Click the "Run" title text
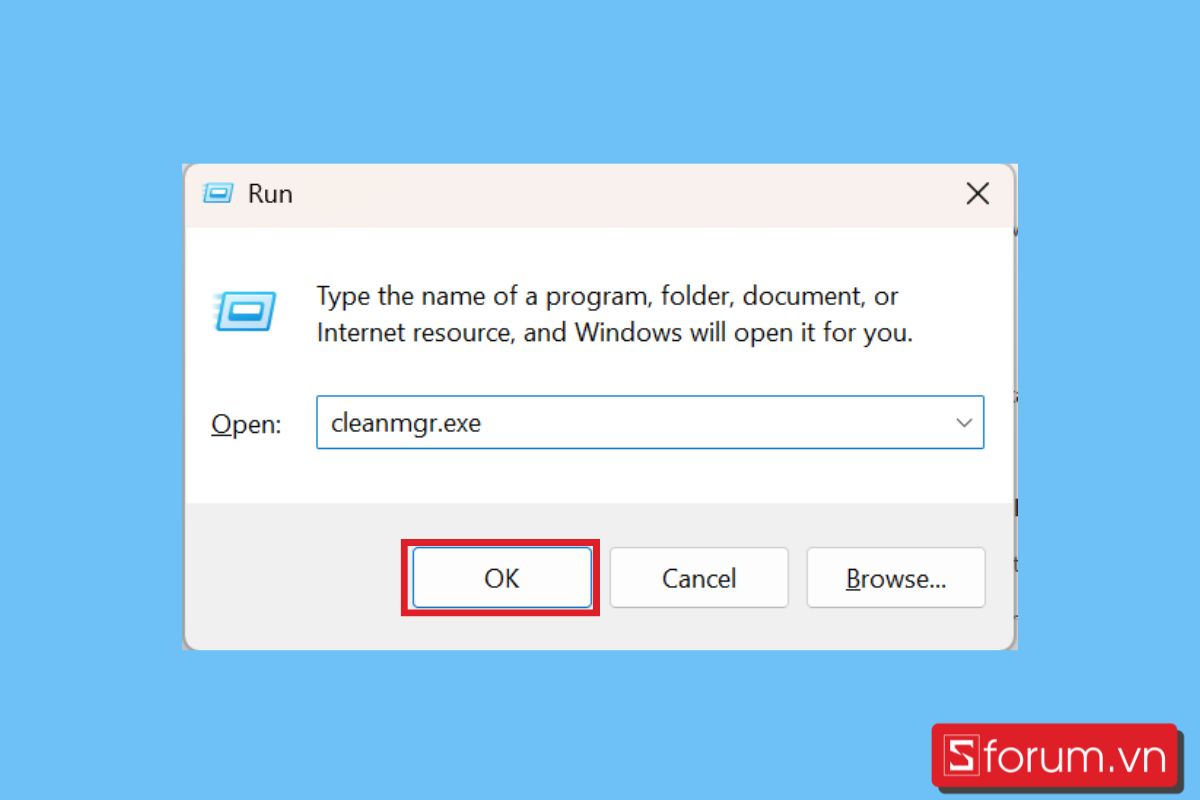1200x800 pixels. click(x=270, y=193)
